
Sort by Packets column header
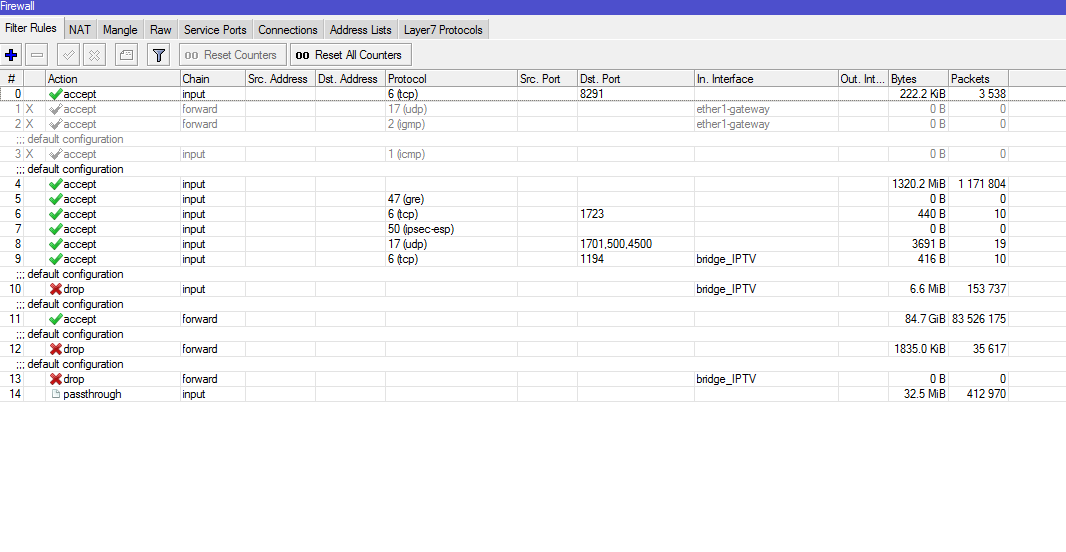[x=978, y=79]
